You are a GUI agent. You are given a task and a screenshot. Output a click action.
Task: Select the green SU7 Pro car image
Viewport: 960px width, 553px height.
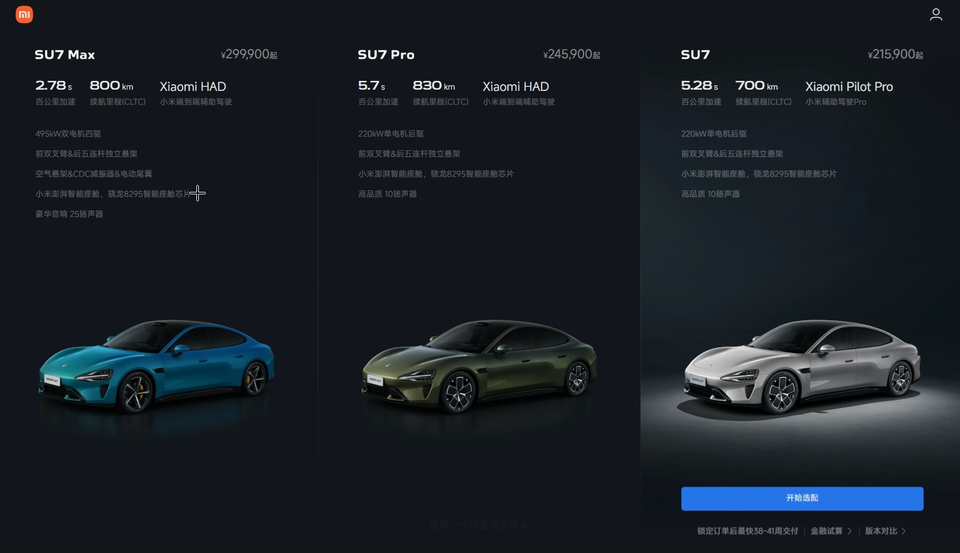pyautogui.click(x=479, y=366)
